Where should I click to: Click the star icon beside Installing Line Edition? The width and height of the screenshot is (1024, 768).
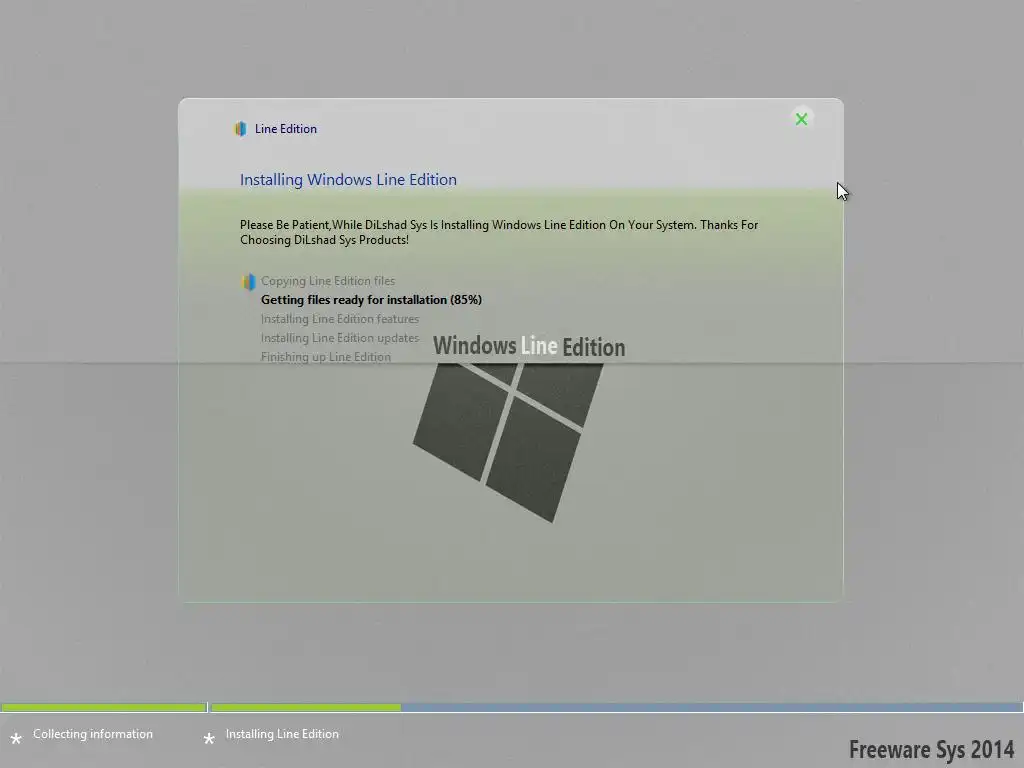point(209,739)
